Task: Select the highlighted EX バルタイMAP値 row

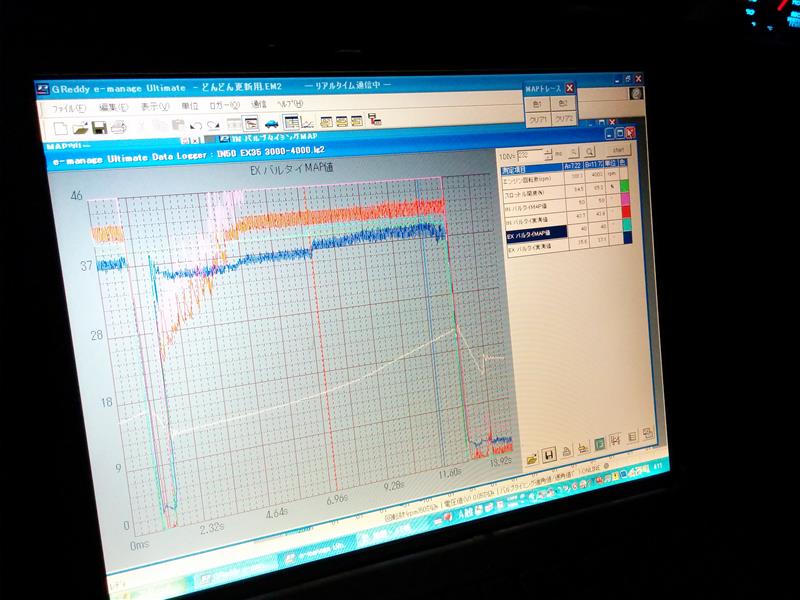Action: [537, 234]
